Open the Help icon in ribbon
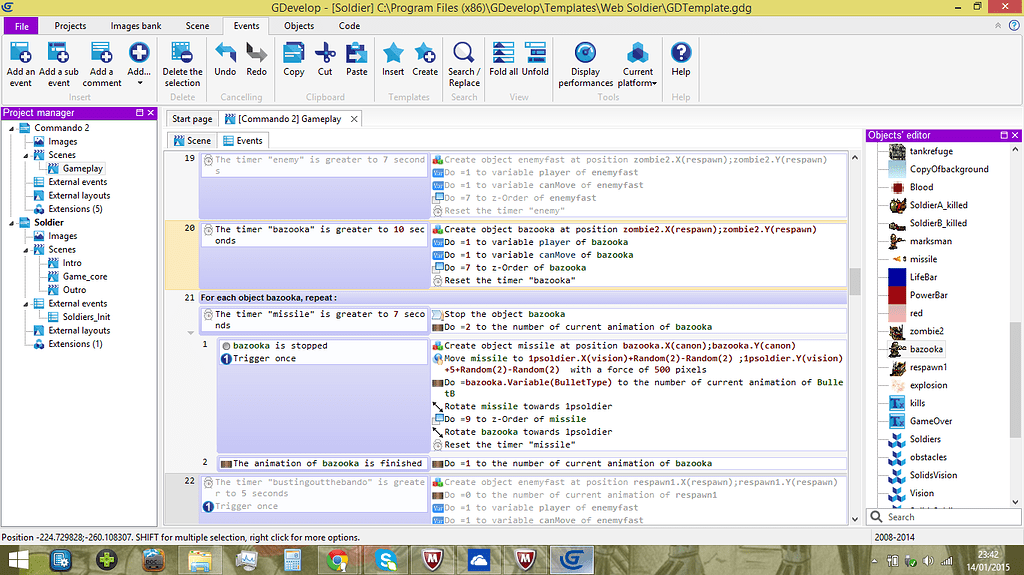This screenshot has width=1024, height=575. coord(681,53)
